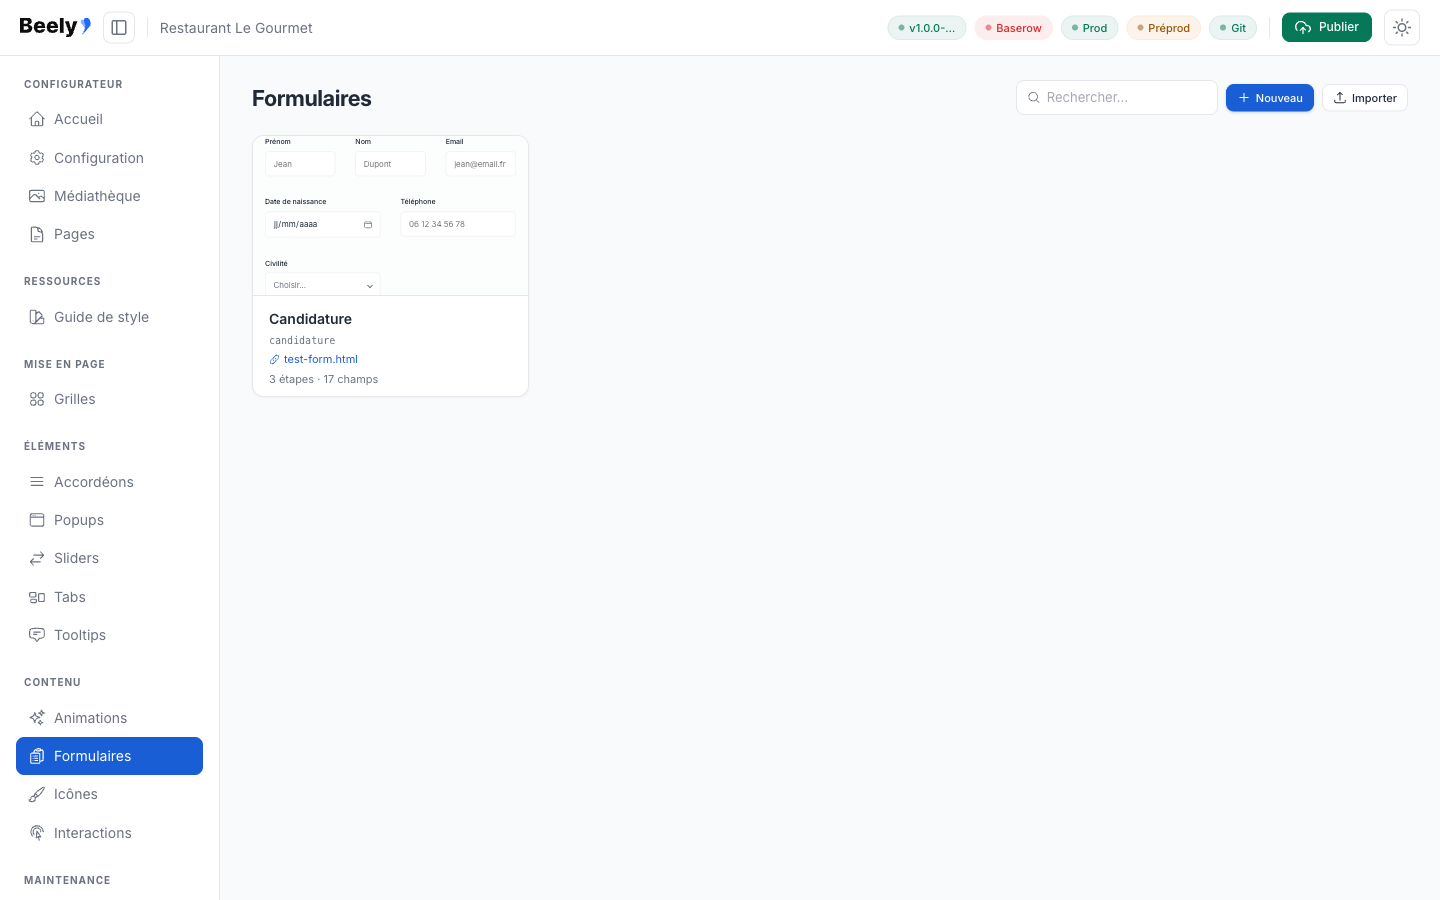The height and width of the screenshot is (900, 1440).
Task: Click the Animations sparkle icon
Action: pyautogui.click(x=37, y=718)
